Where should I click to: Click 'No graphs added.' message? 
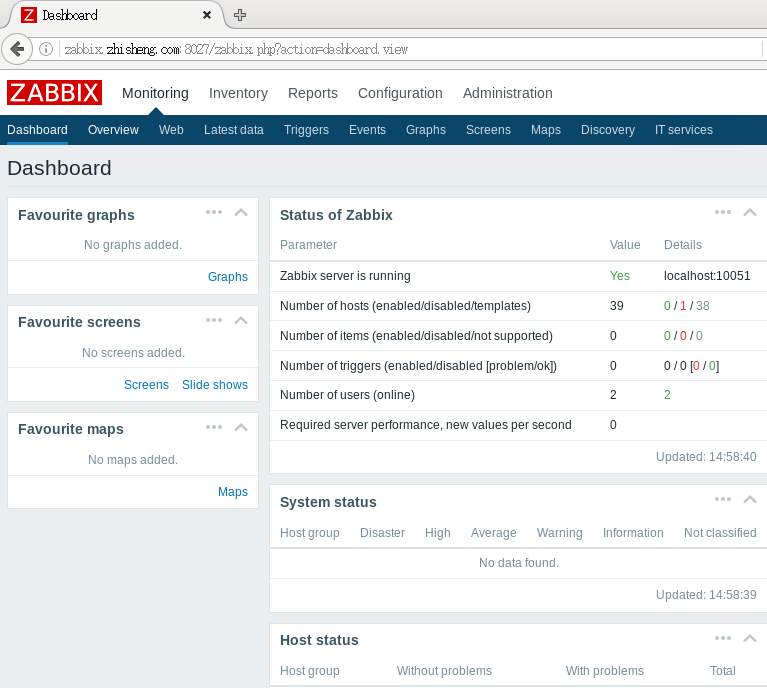[133, 245]
